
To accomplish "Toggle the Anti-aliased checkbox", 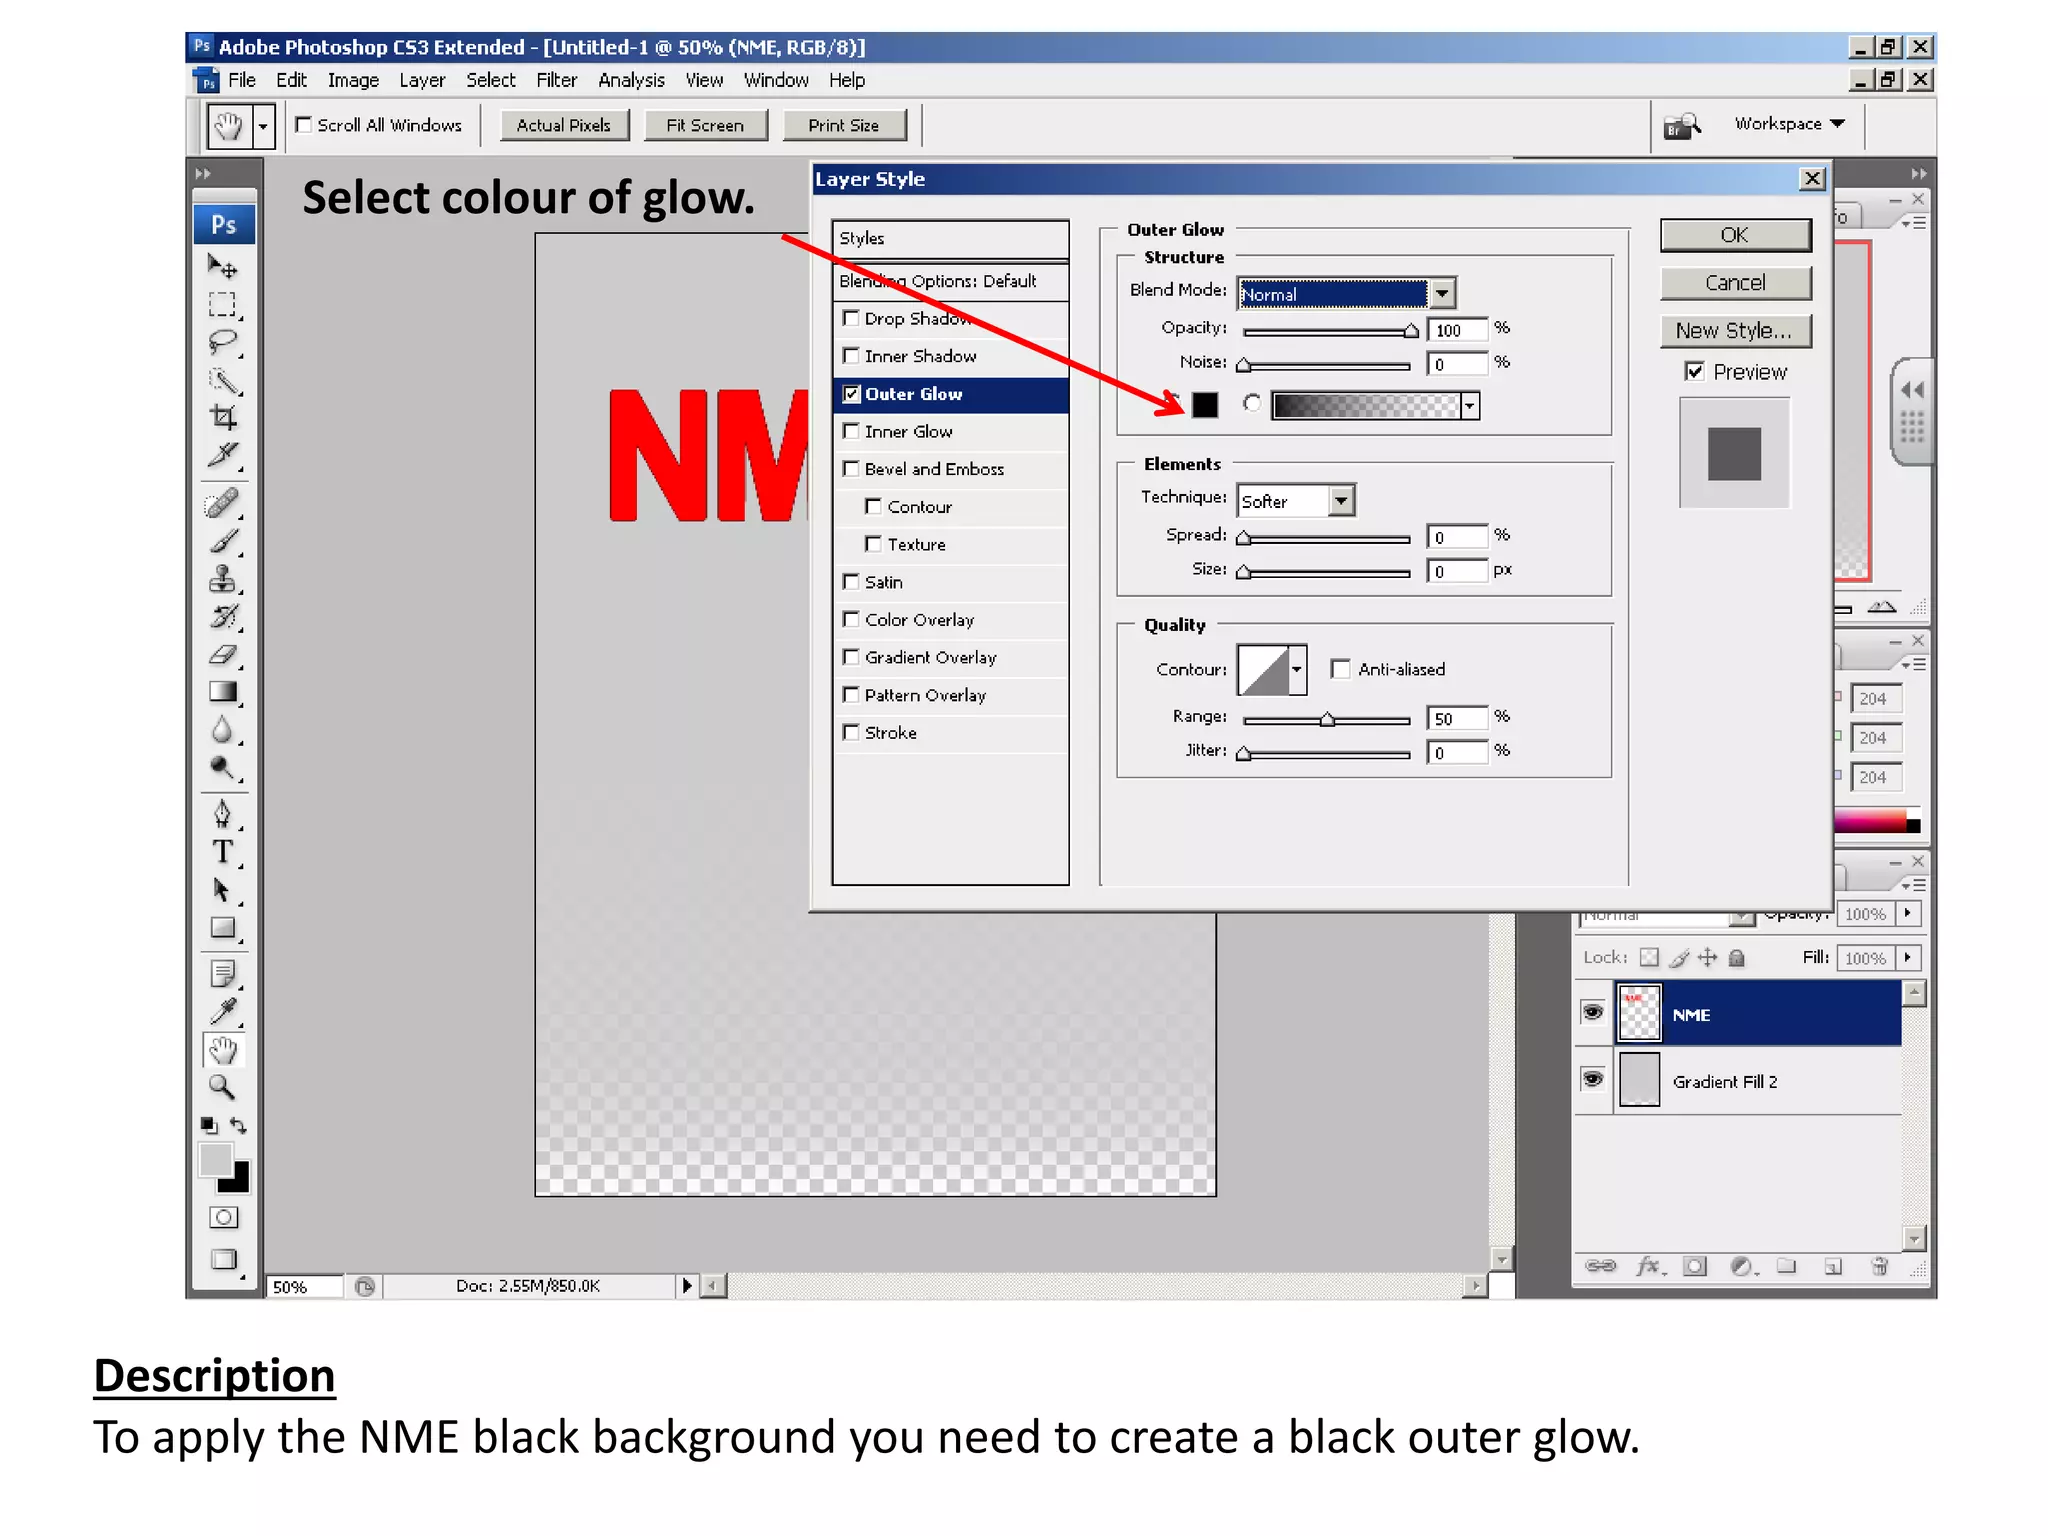I will (1341, 669).
